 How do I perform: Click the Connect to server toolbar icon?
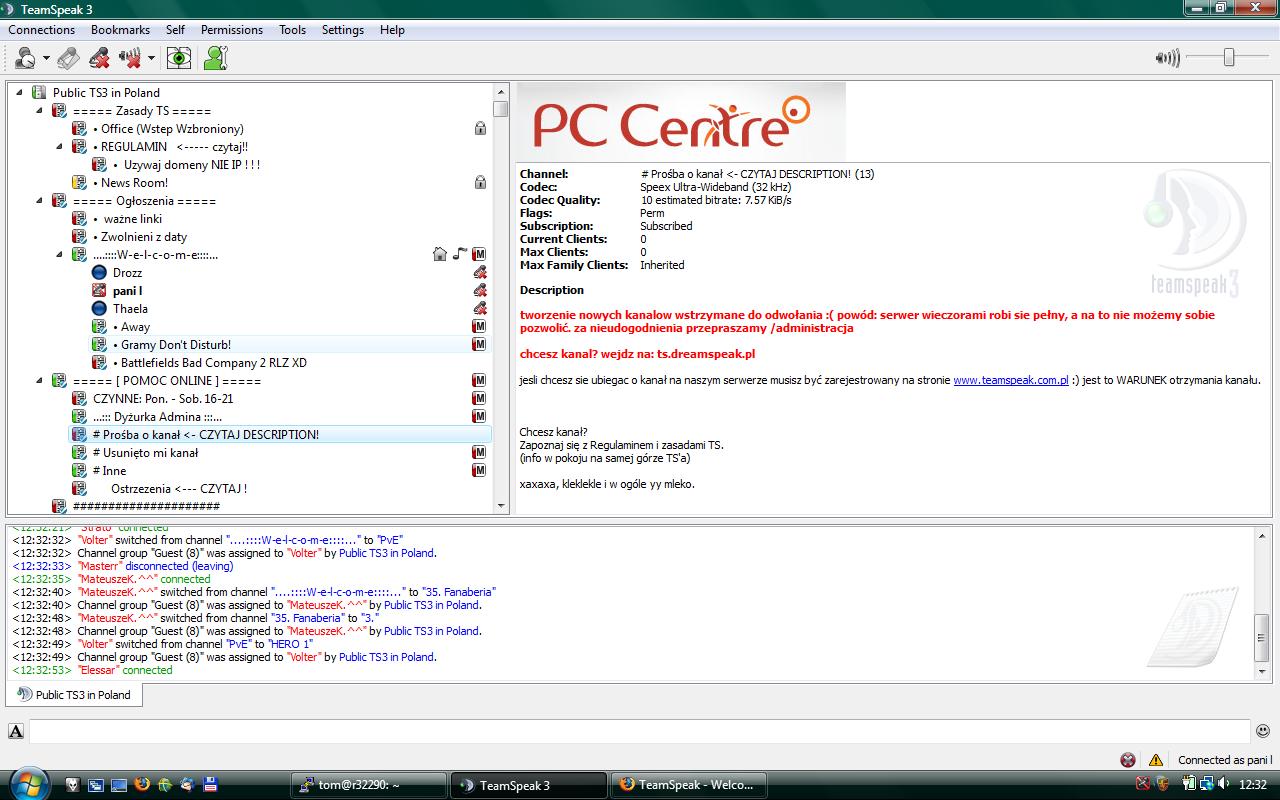click(24, 58)
